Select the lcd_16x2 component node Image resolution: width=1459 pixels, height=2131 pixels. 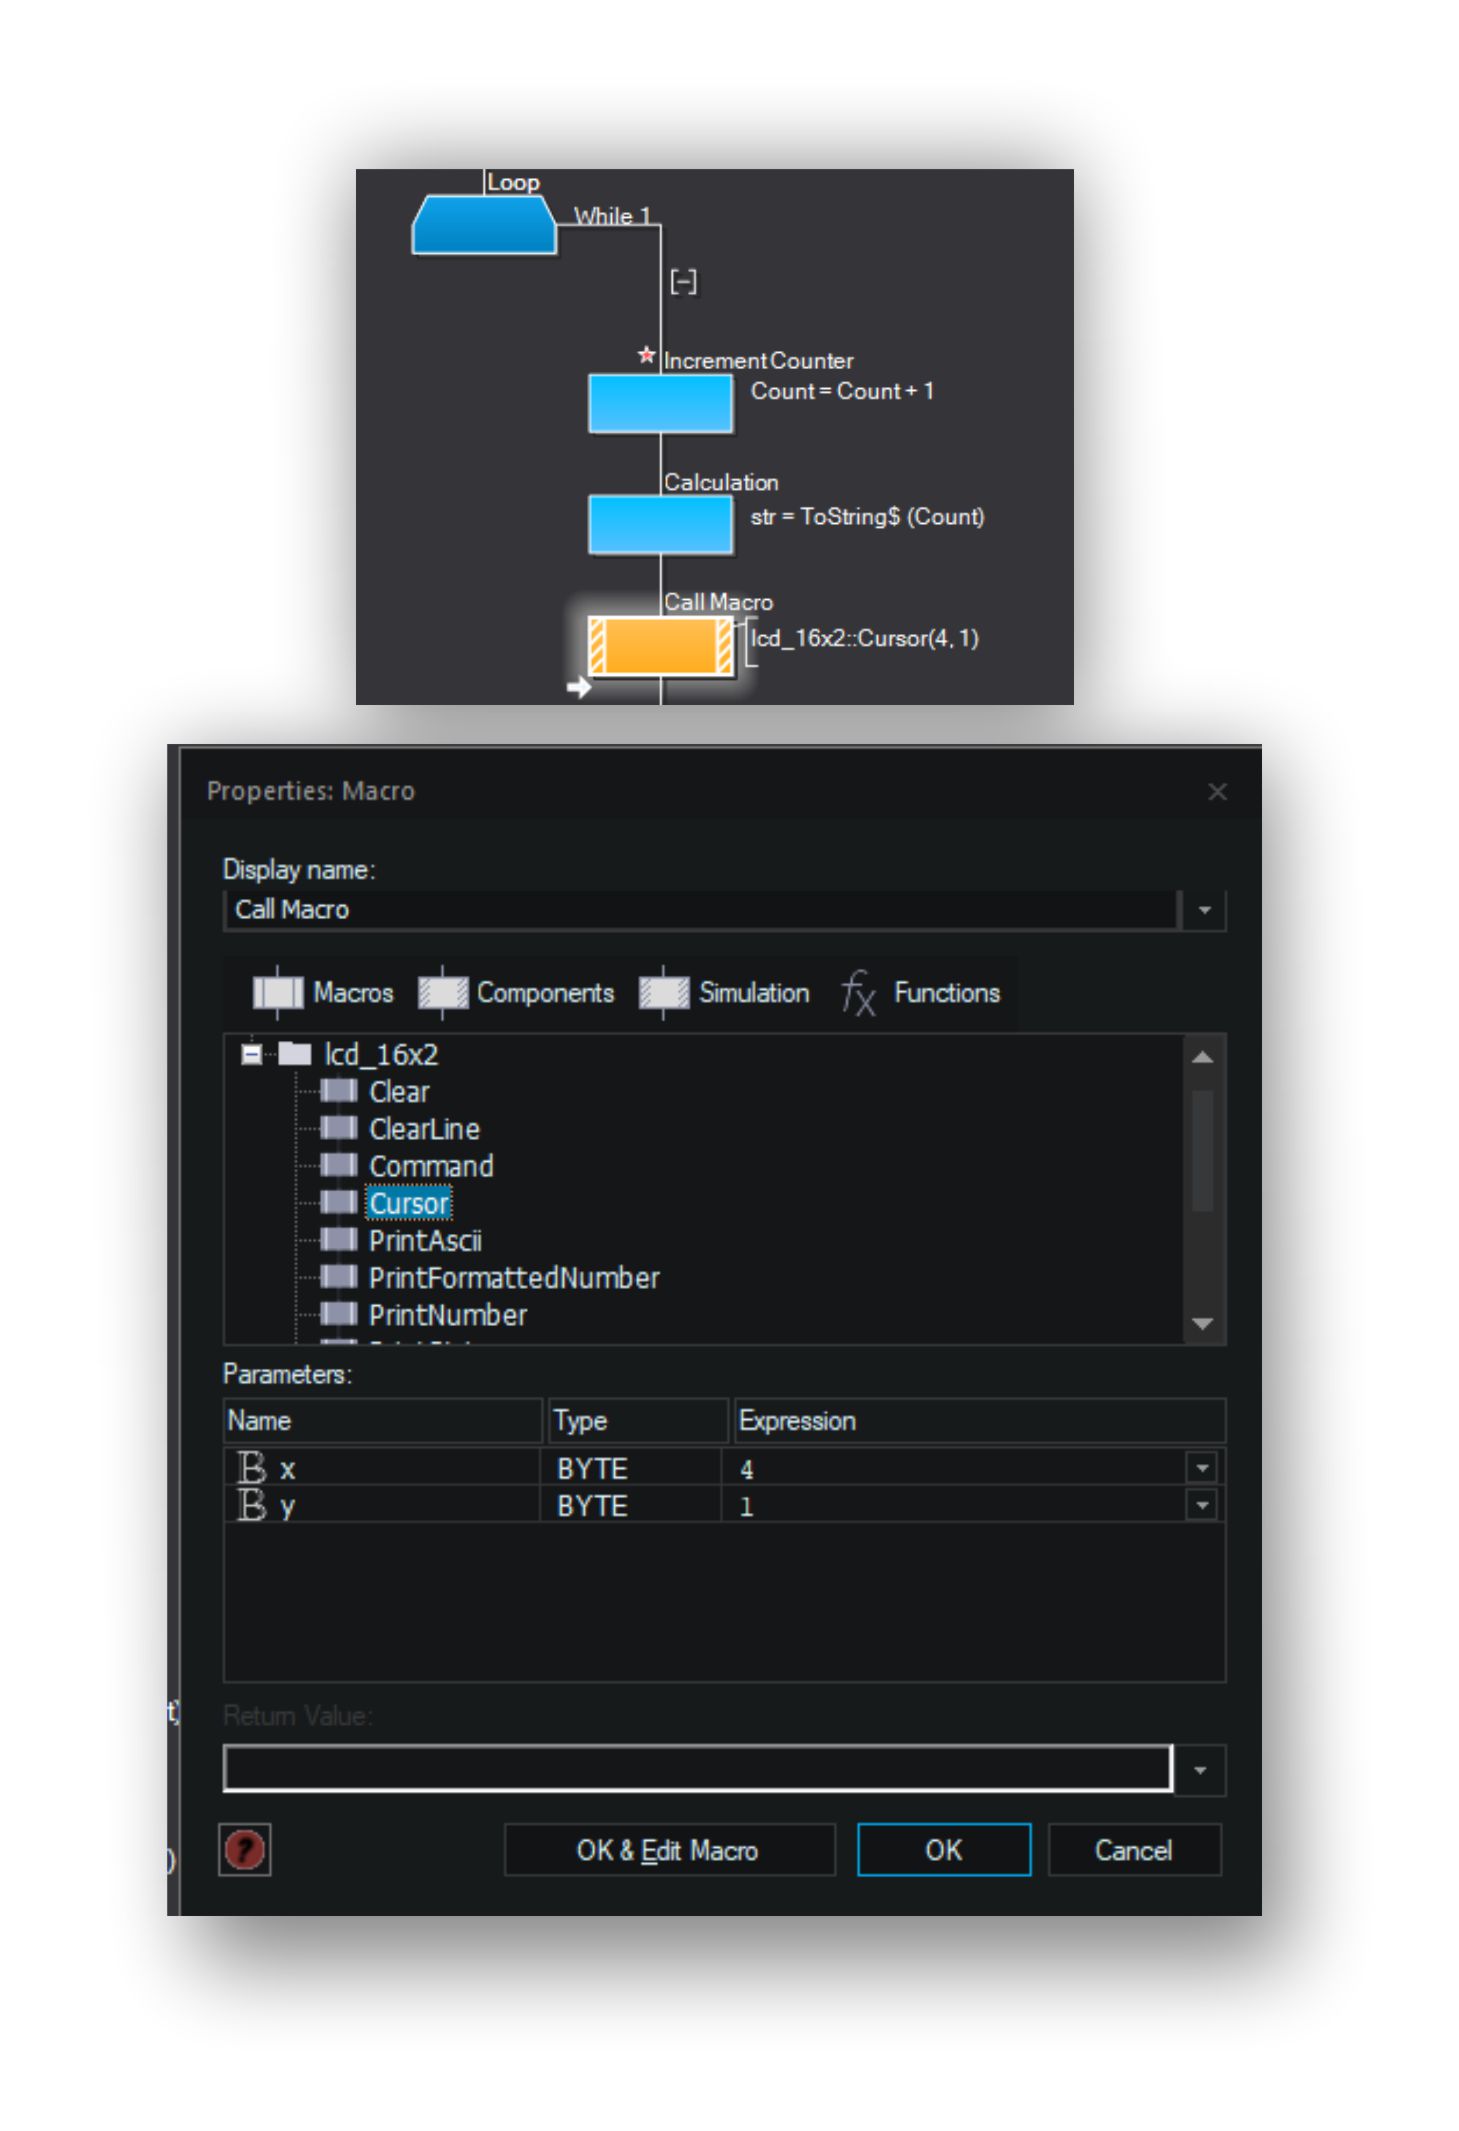381,1054
